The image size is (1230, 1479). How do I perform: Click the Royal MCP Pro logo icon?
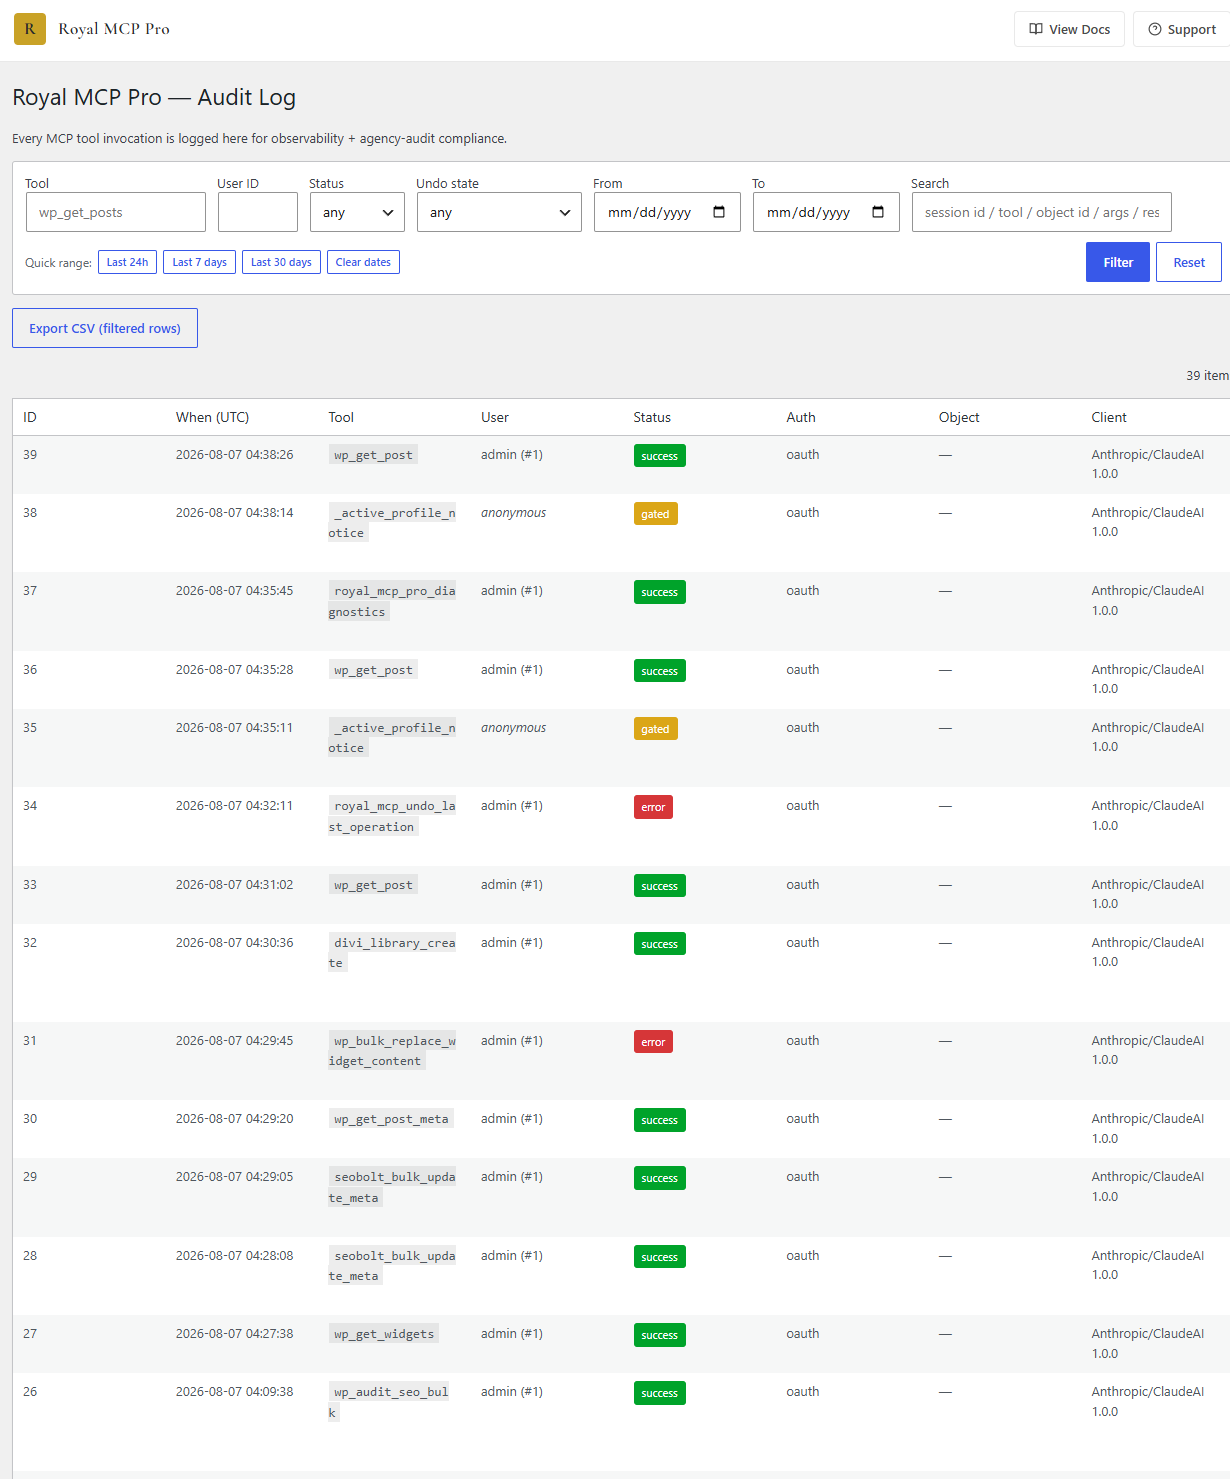(x=30, y=29)
